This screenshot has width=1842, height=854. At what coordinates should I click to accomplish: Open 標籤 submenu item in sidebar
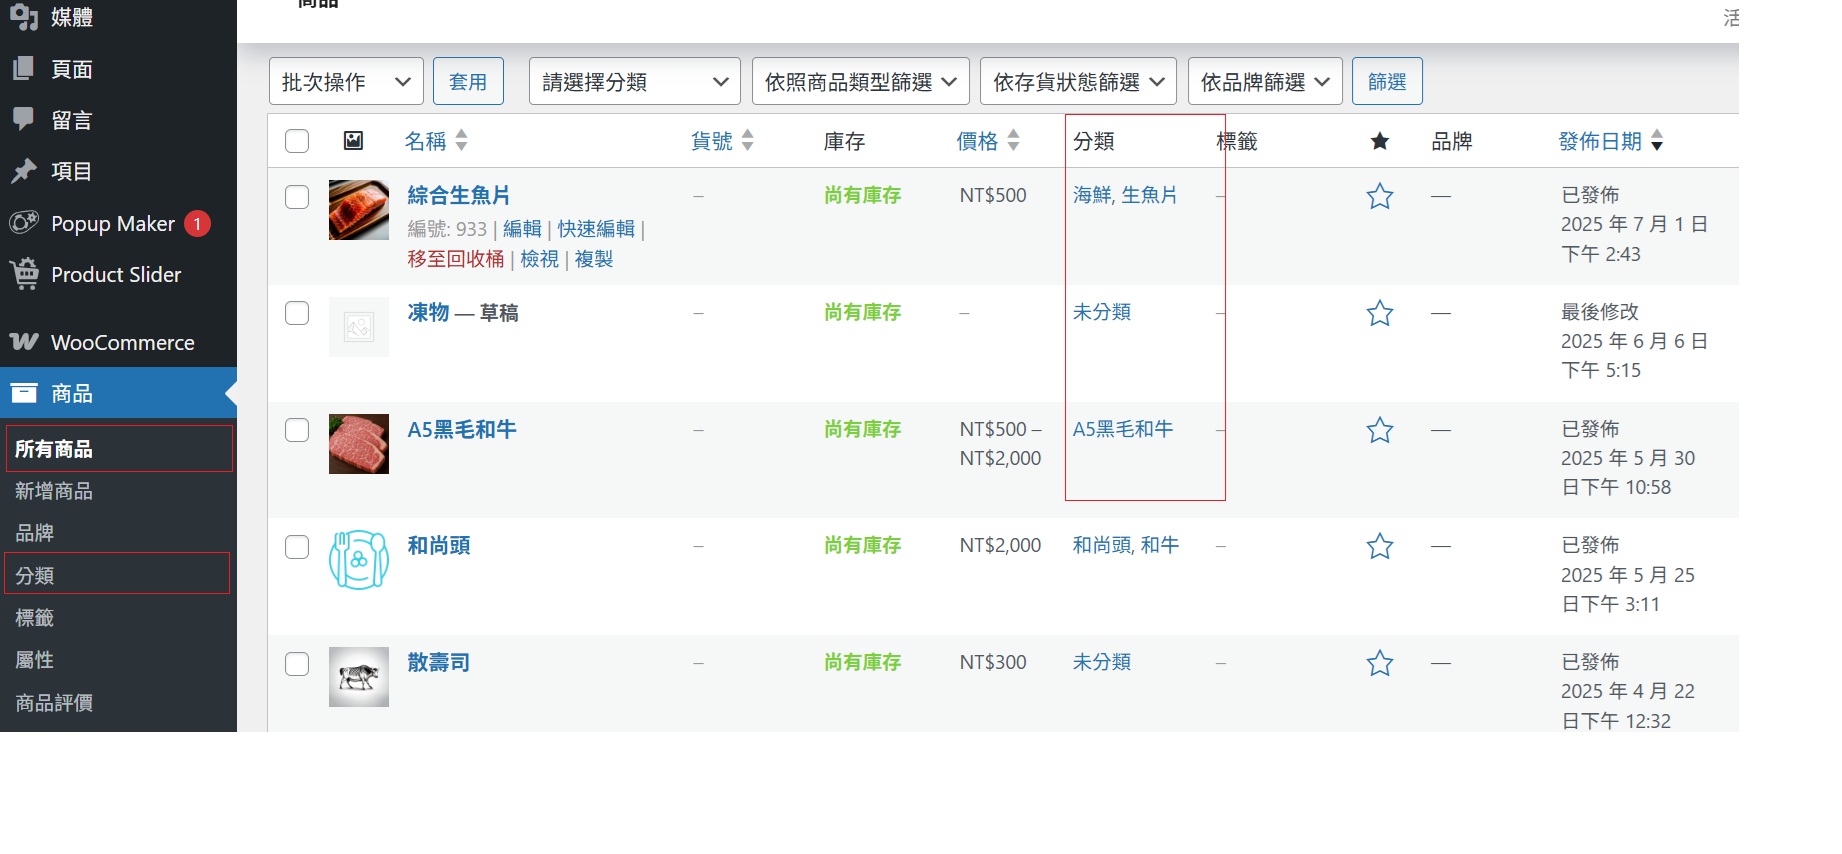35,618
